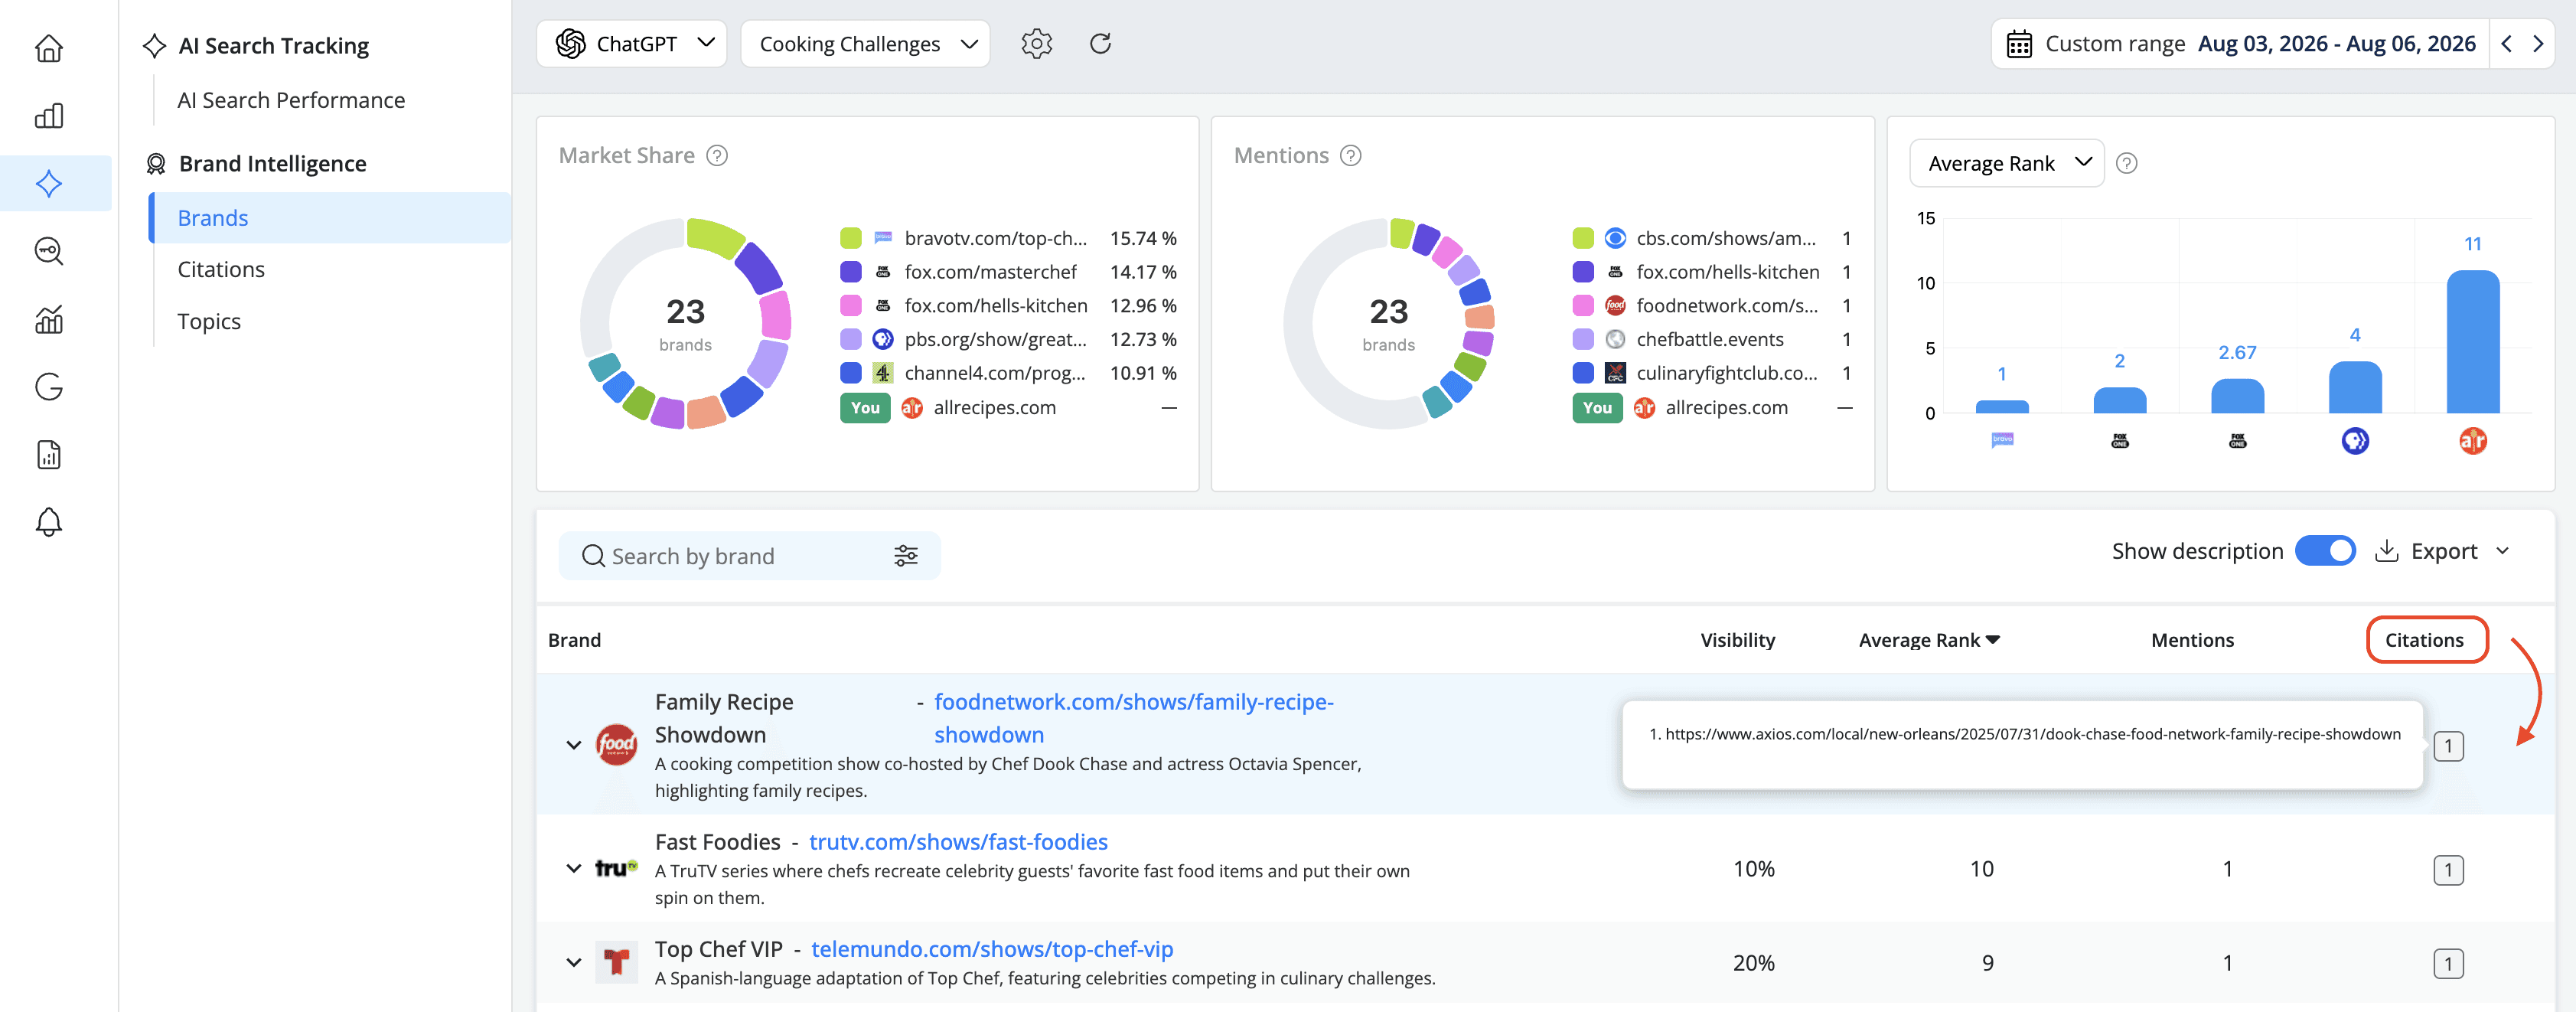
Task: Open Brand Intelligence section
Action: pos(272,164)
